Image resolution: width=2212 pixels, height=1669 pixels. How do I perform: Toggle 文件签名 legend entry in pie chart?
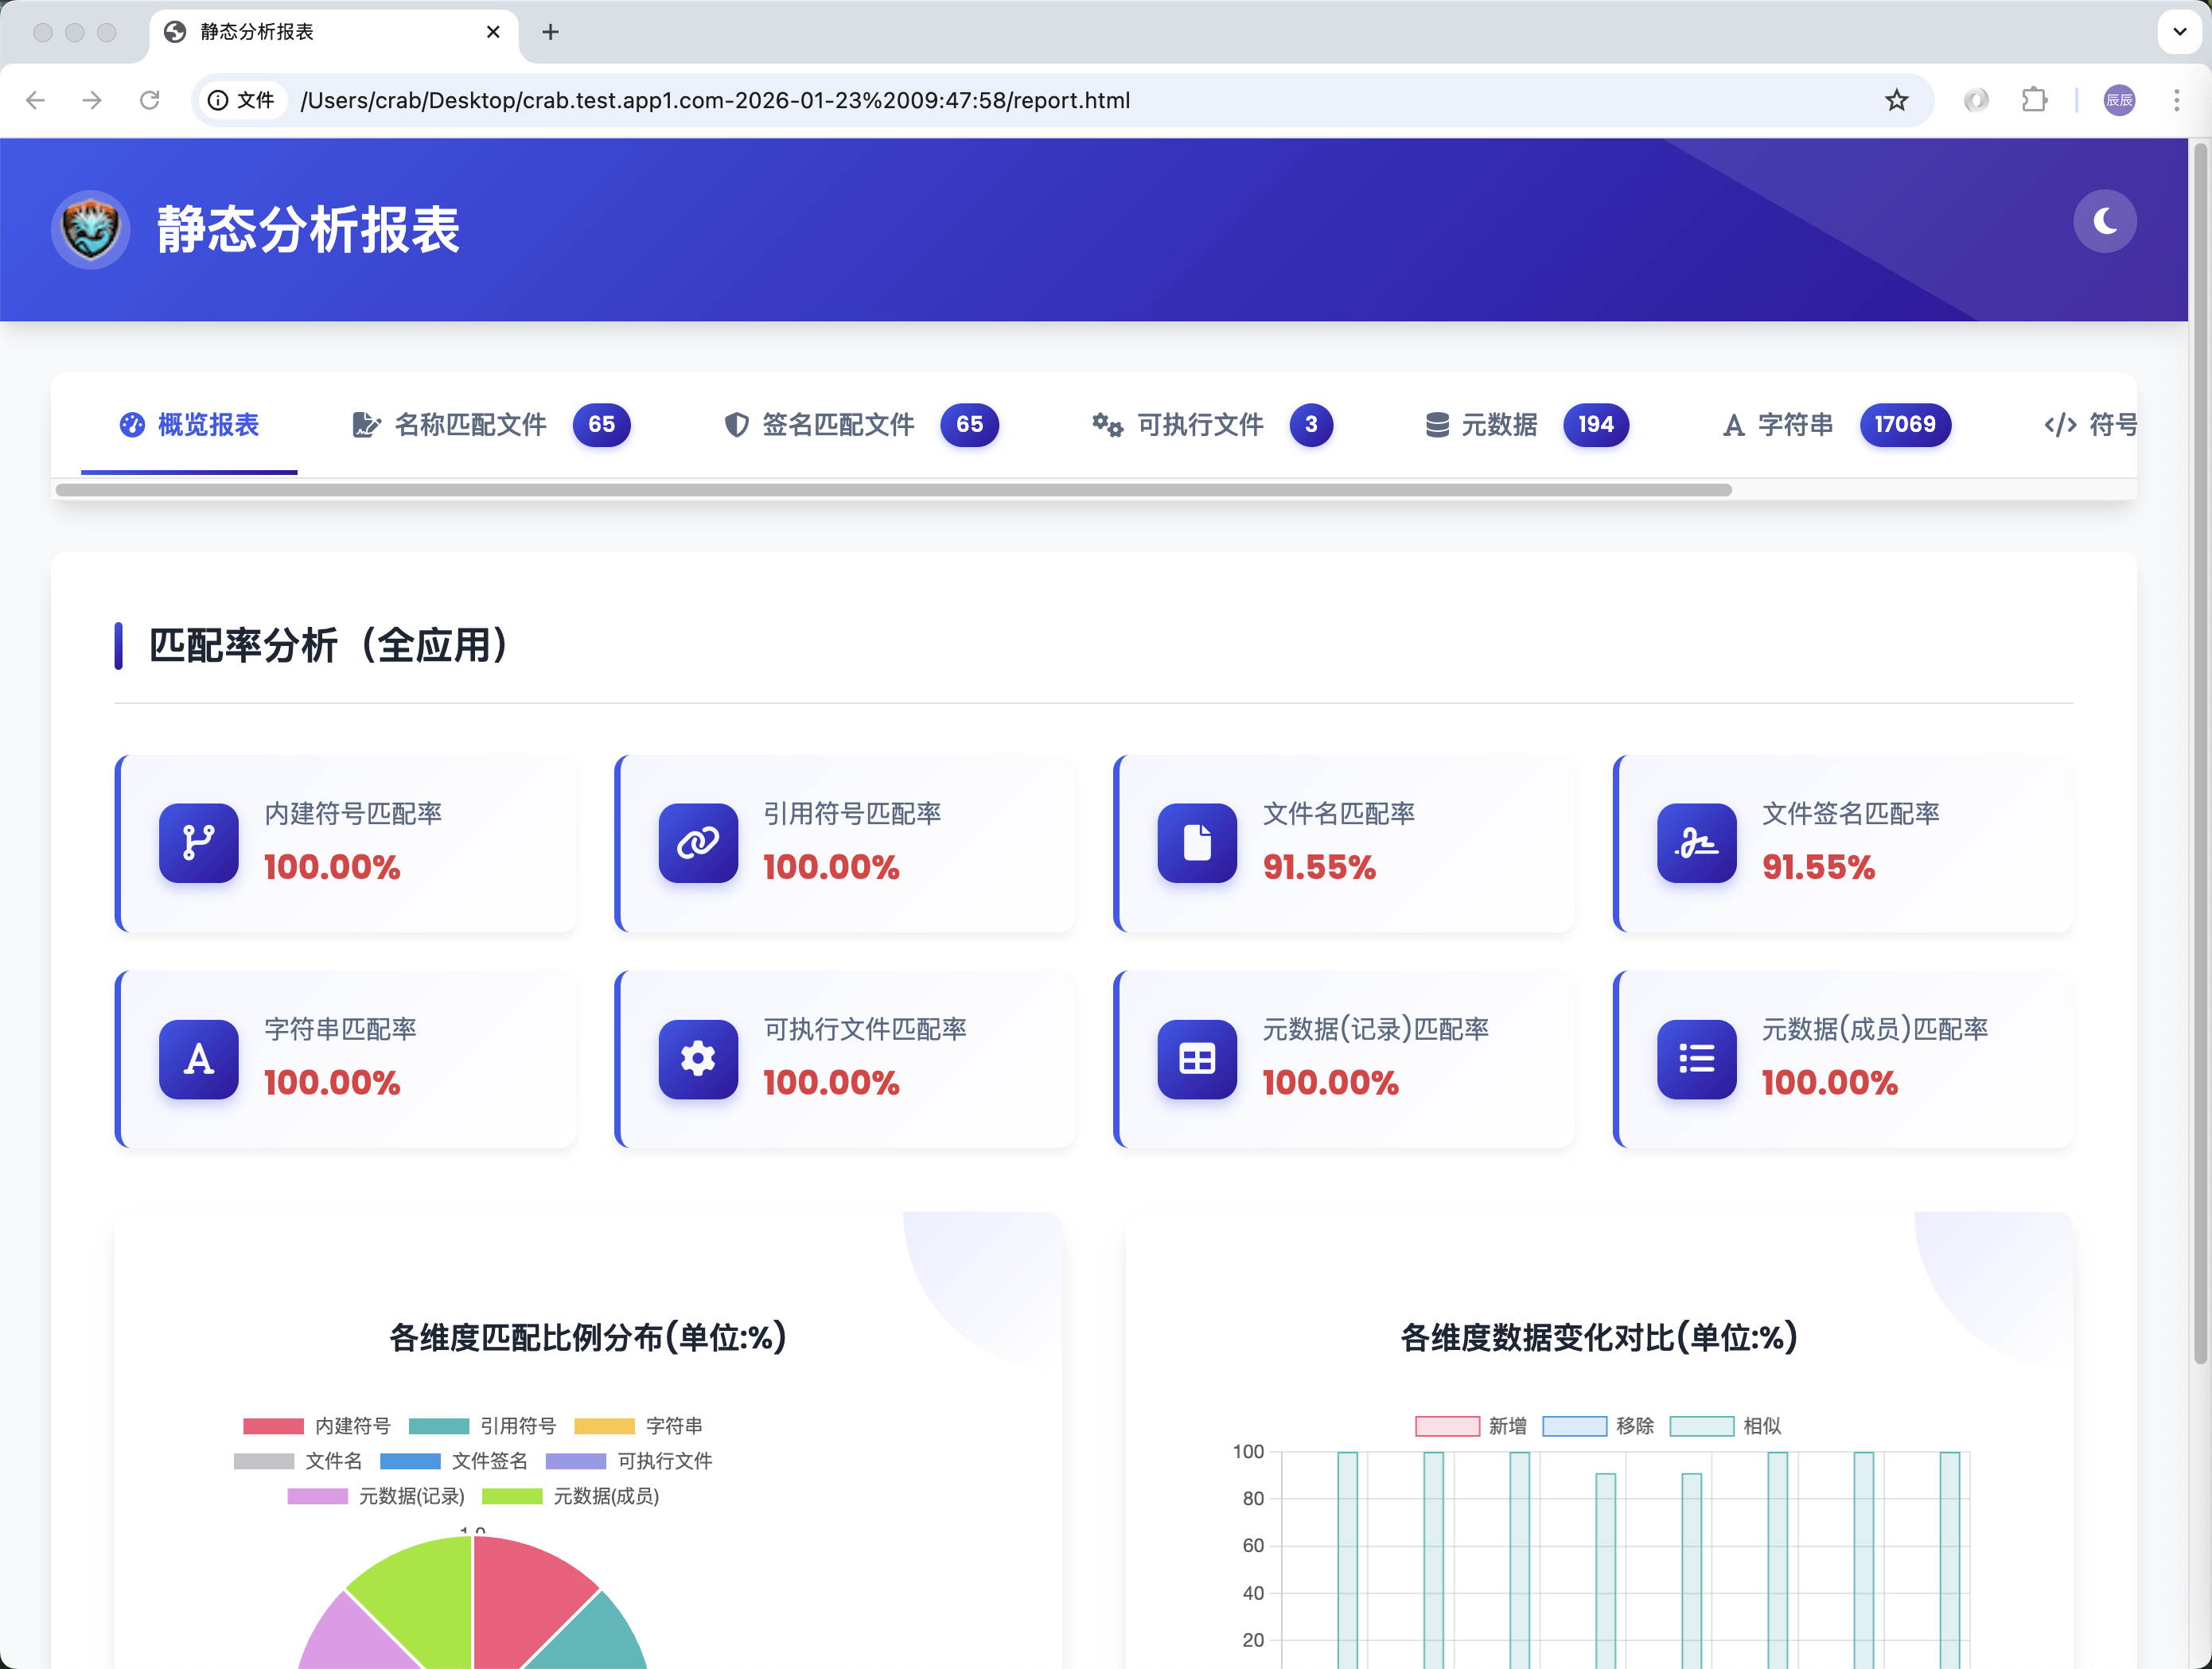click(x=454, y=1461)
